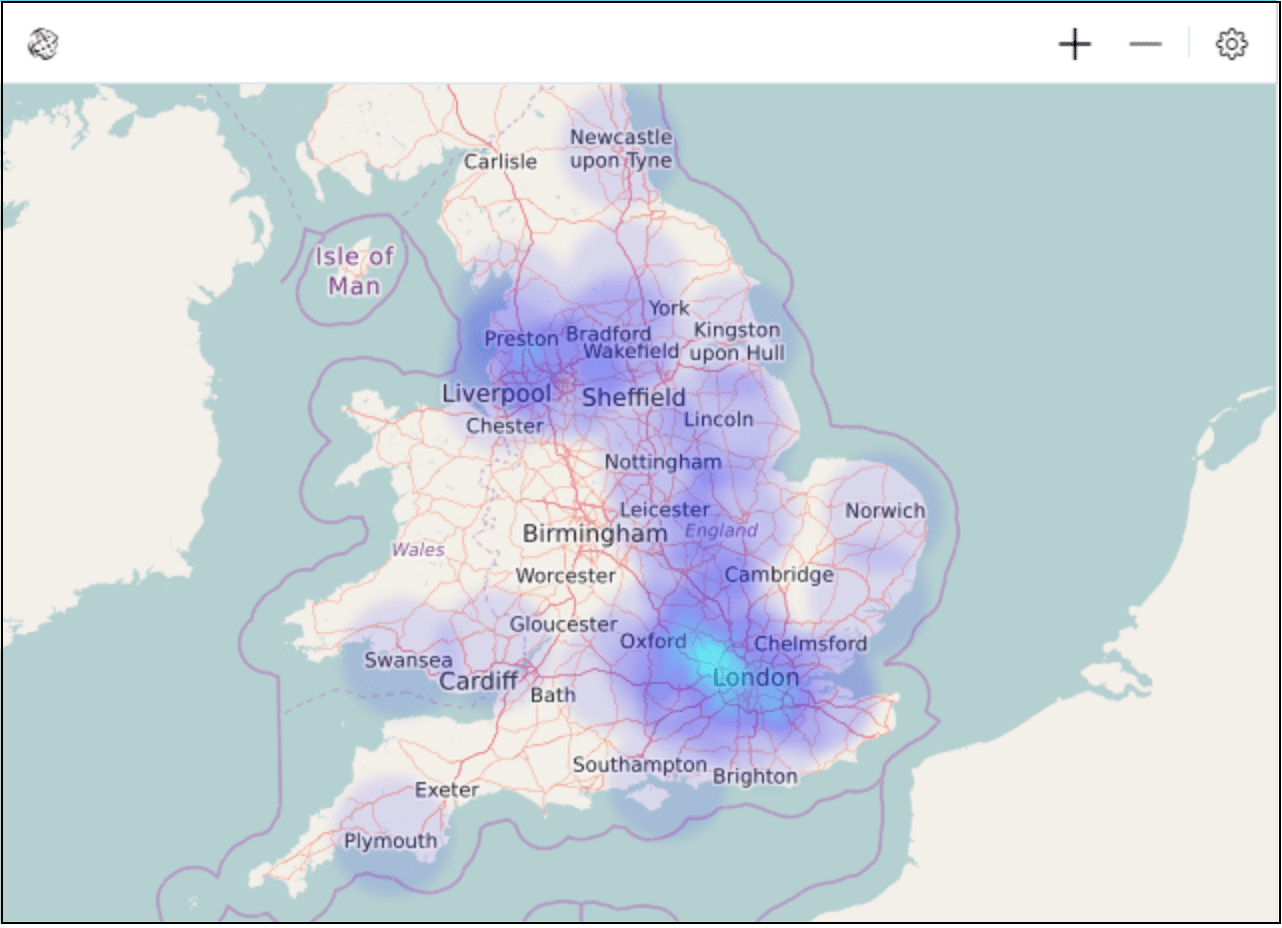Click the Kingston upon Hull label
1282x928 pixels.
(x=738, y=341)
